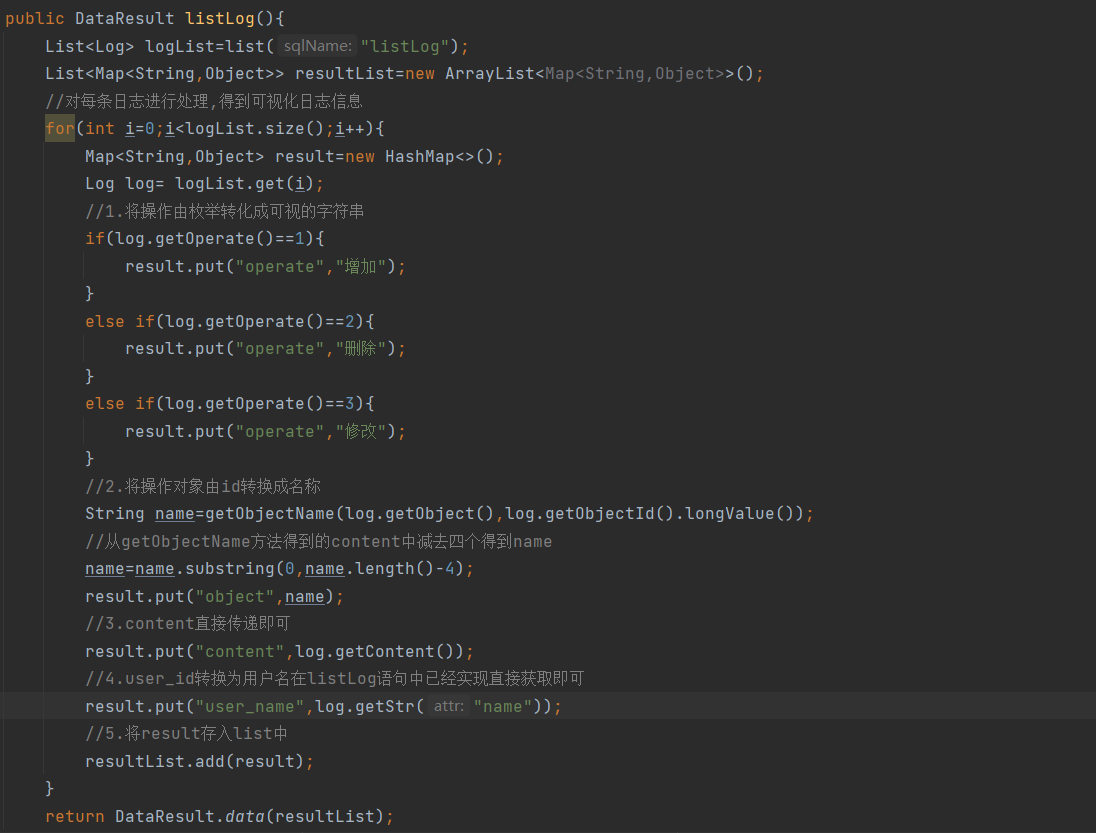The height and width of the screenshot is (833, 1096).
Task: Click ArrayList in the resultList declaration
Action: click(489, 73)
